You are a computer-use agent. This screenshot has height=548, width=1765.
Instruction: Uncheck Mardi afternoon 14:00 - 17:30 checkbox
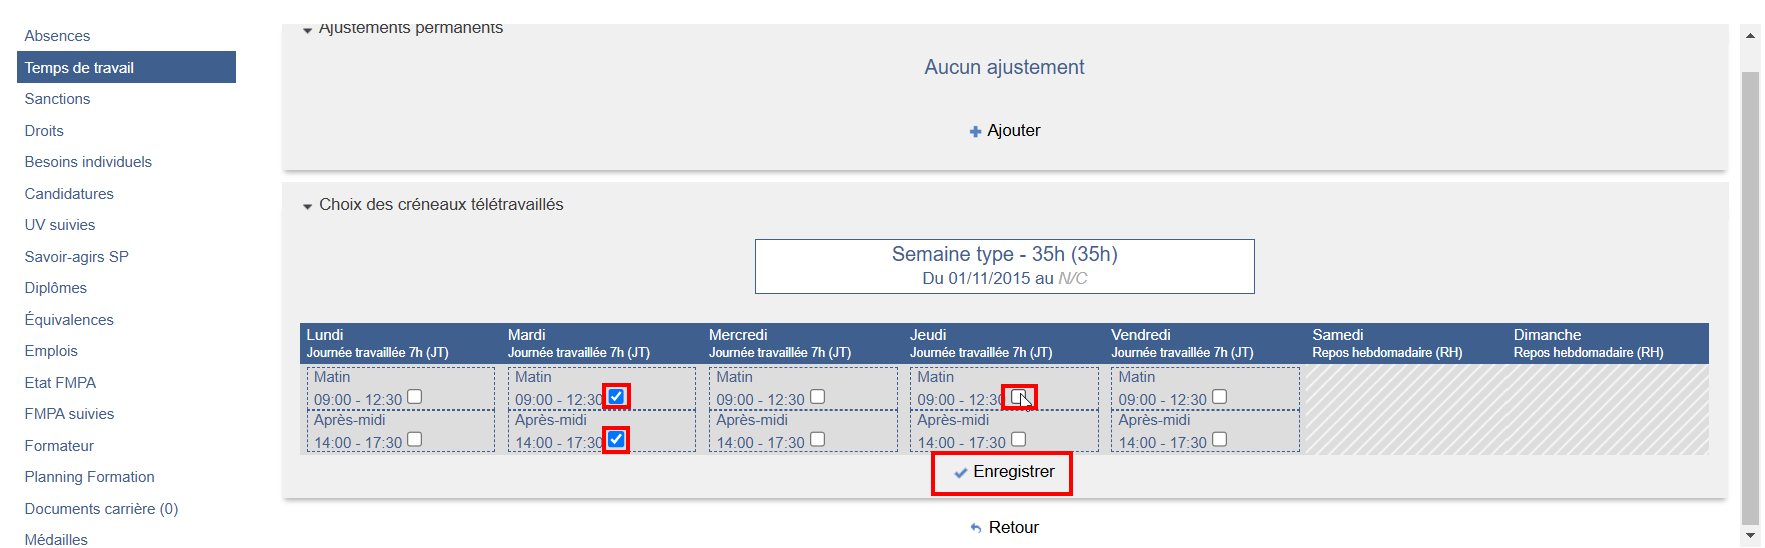tap(616, 440)
